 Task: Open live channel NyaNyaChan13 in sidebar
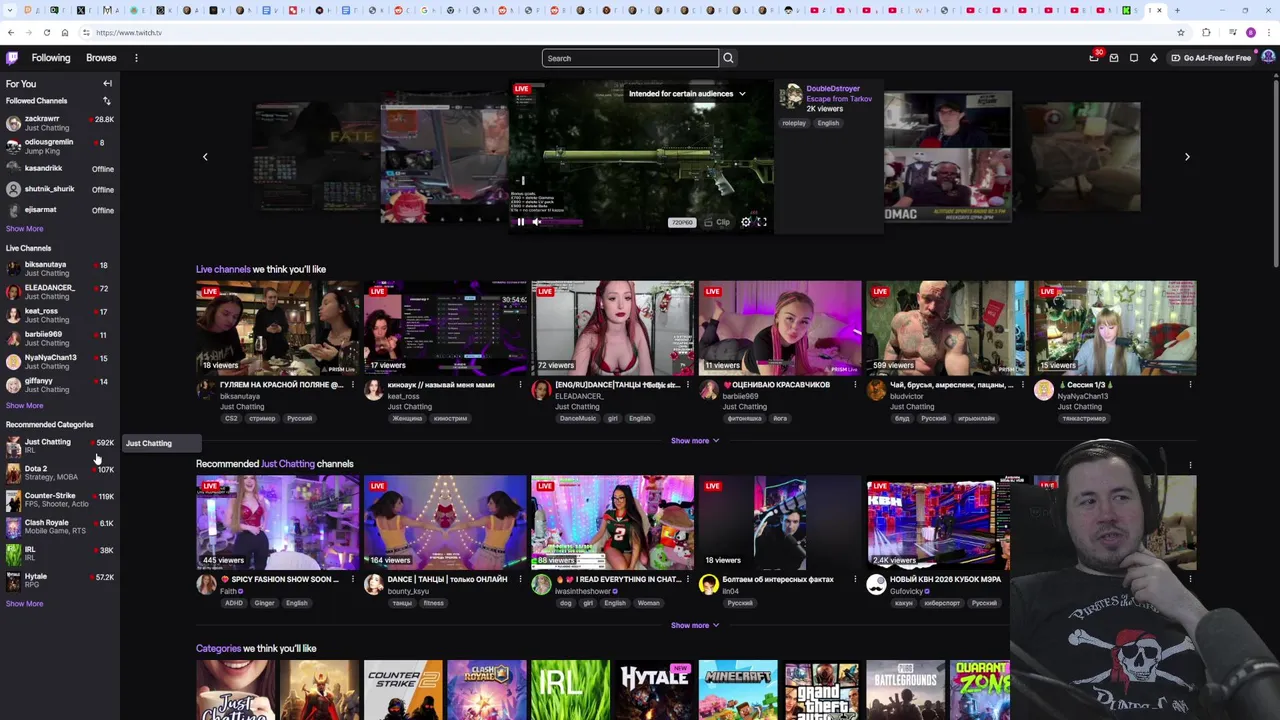[x=59, y=361]
